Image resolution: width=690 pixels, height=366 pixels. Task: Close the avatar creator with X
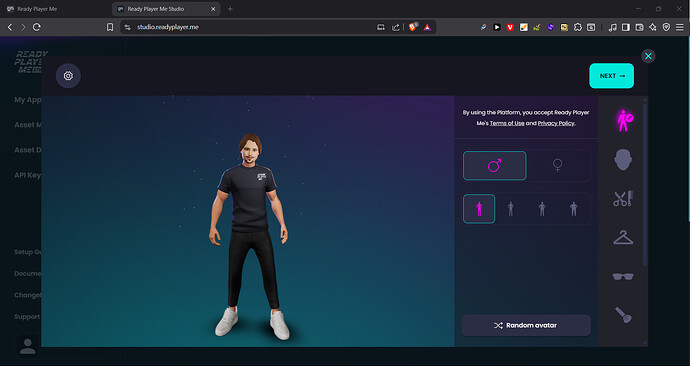tap(648, 56)
